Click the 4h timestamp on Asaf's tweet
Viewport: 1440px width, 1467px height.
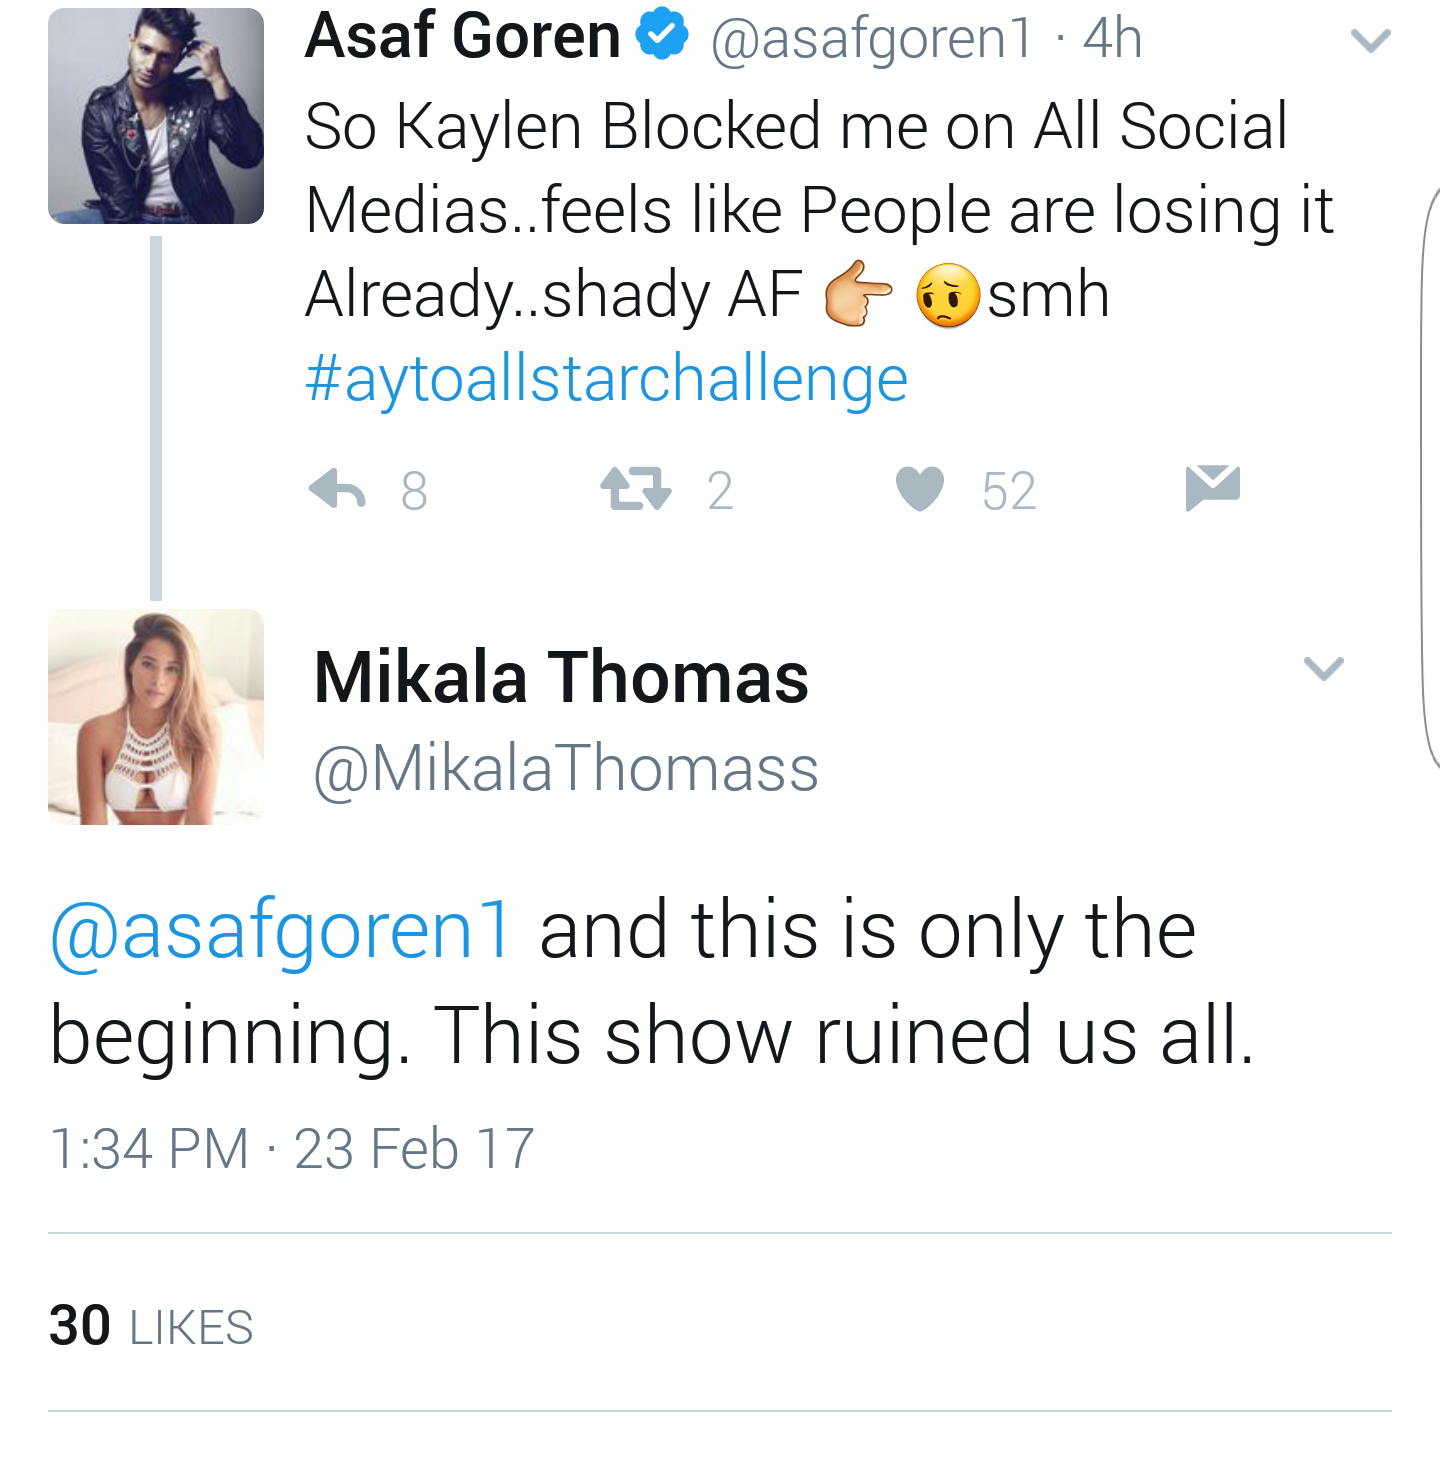(x=1112, y=38)
